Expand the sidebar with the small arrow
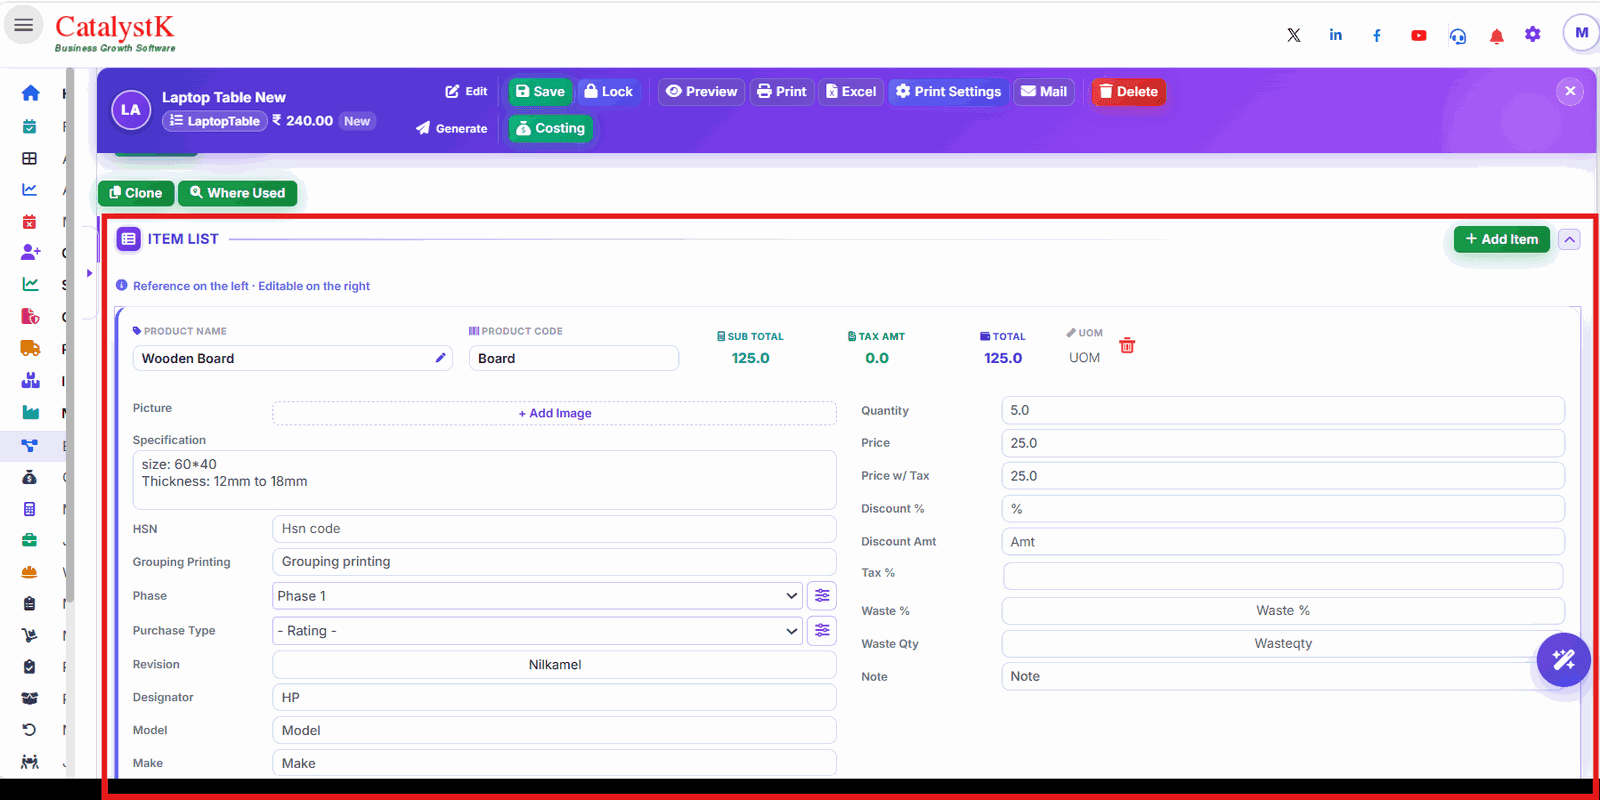This screenshot has height=800, width=1600. click(x=89, y=273)
